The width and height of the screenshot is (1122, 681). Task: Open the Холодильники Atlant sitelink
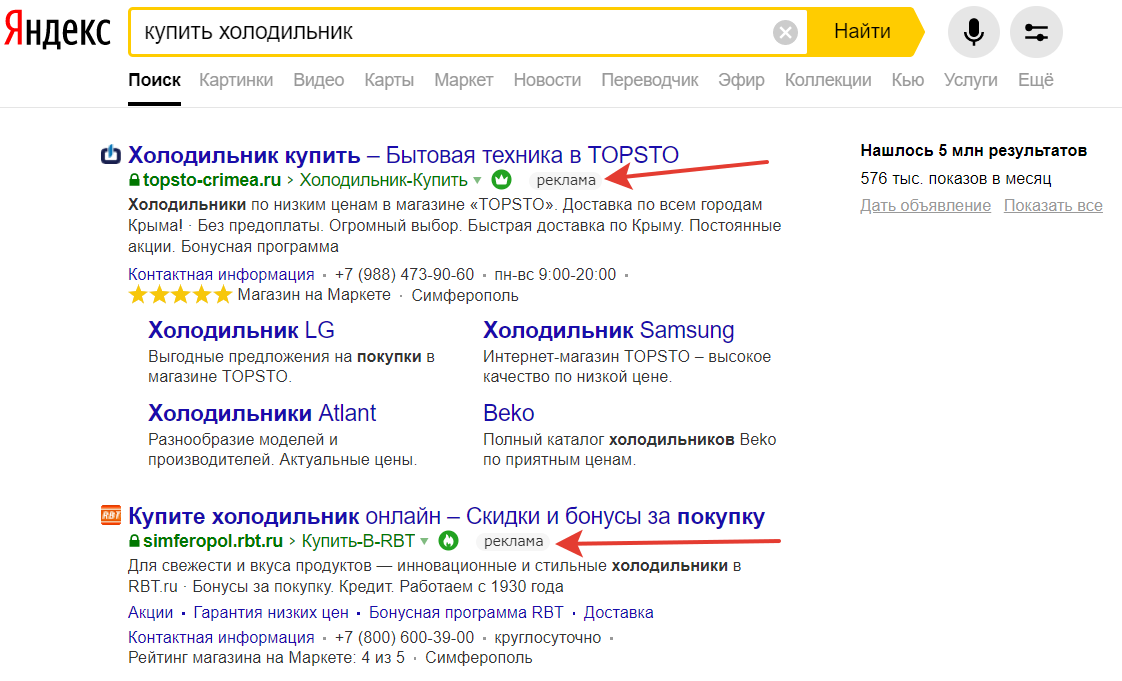[x=262, y=413]
